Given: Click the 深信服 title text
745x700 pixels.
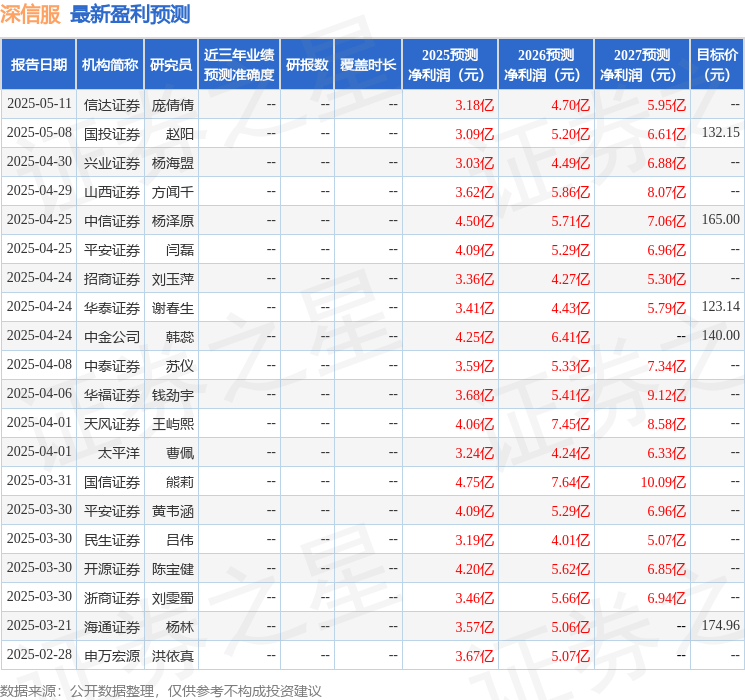Looking at the screenshot, I should point(30,14).
